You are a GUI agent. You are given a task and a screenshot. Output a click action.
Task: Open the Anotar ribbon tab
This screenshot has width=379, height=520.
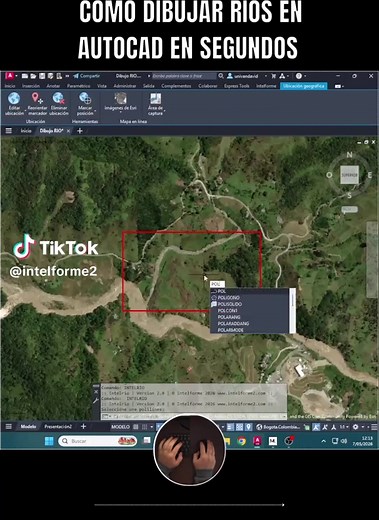click(x=53, y=86)
